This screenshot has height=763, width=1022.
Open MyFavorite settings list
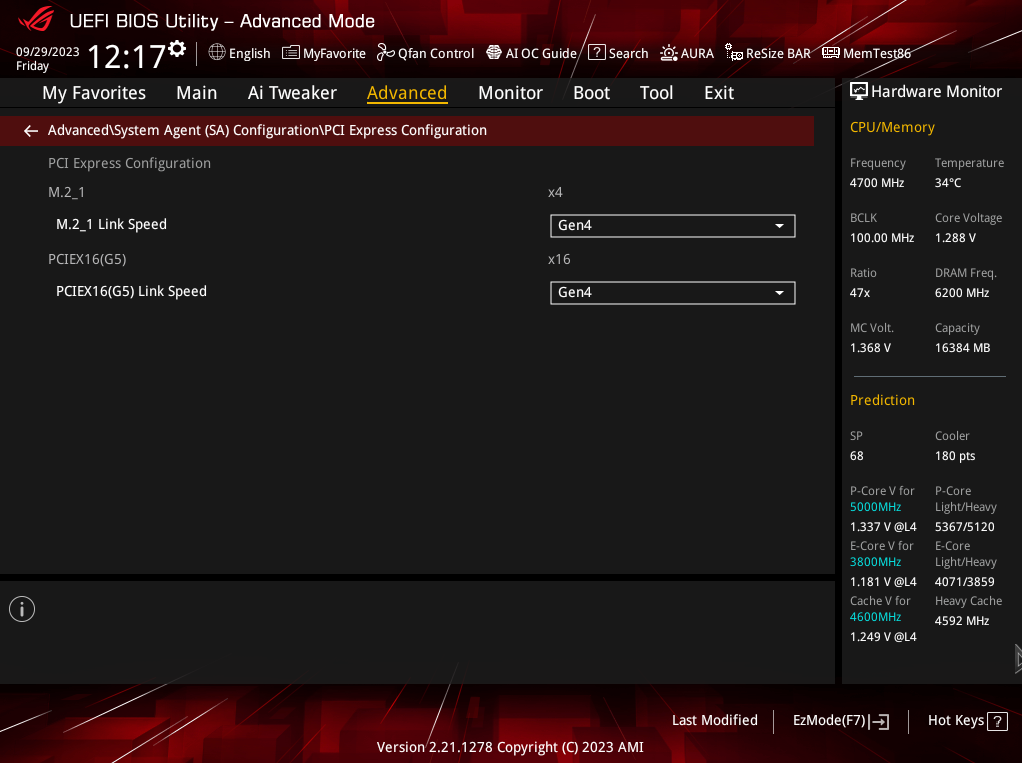tap(323, 53)
